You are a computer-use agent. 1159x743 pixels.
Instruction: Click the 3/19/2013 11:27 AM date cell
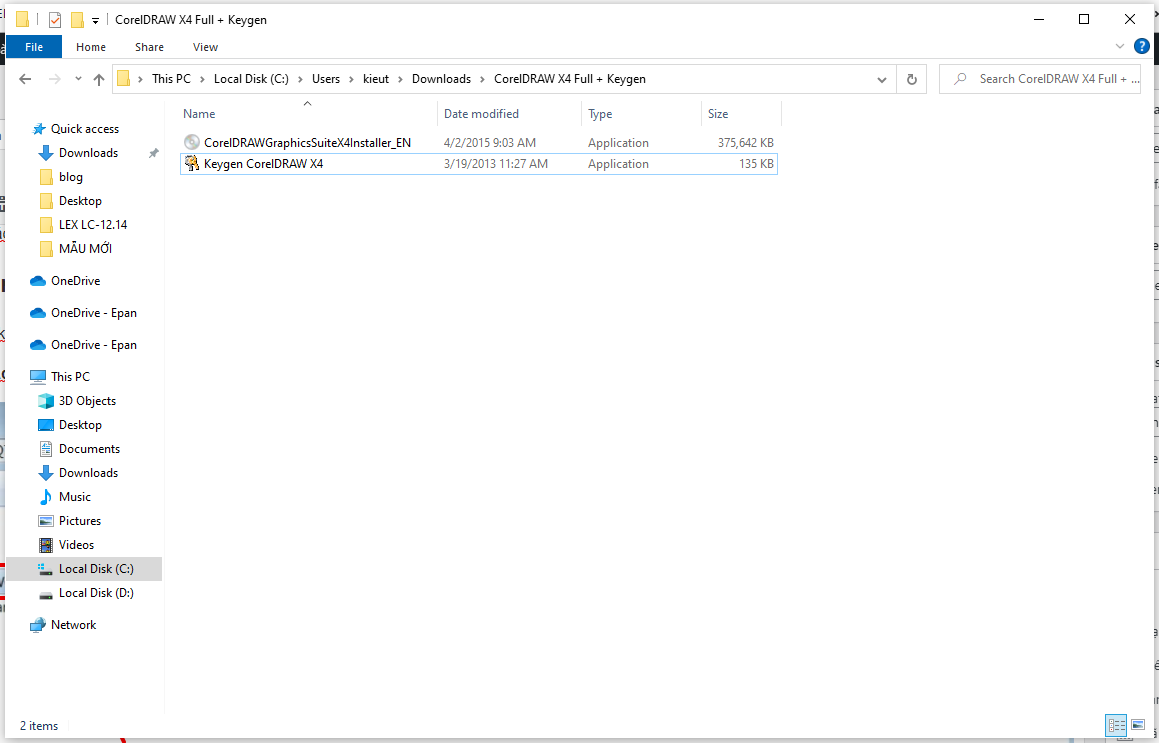point(495,164)
